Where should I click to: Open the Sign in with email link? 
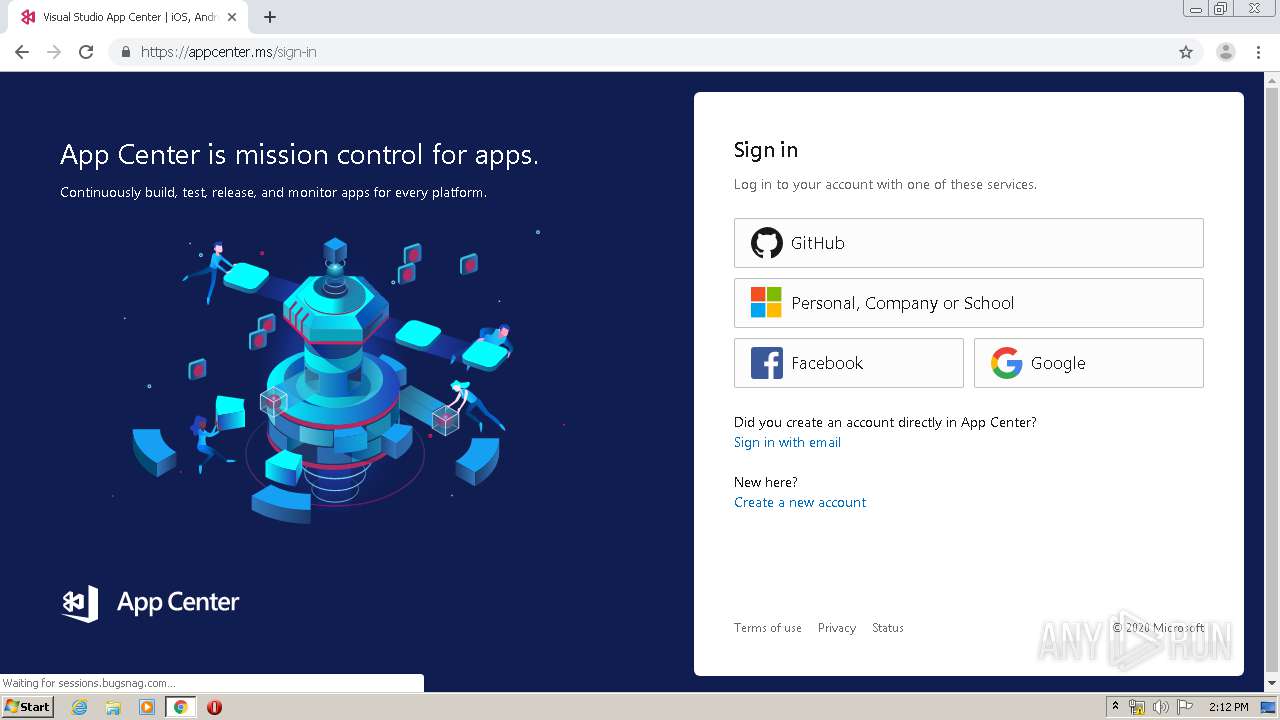coord(787,442)
